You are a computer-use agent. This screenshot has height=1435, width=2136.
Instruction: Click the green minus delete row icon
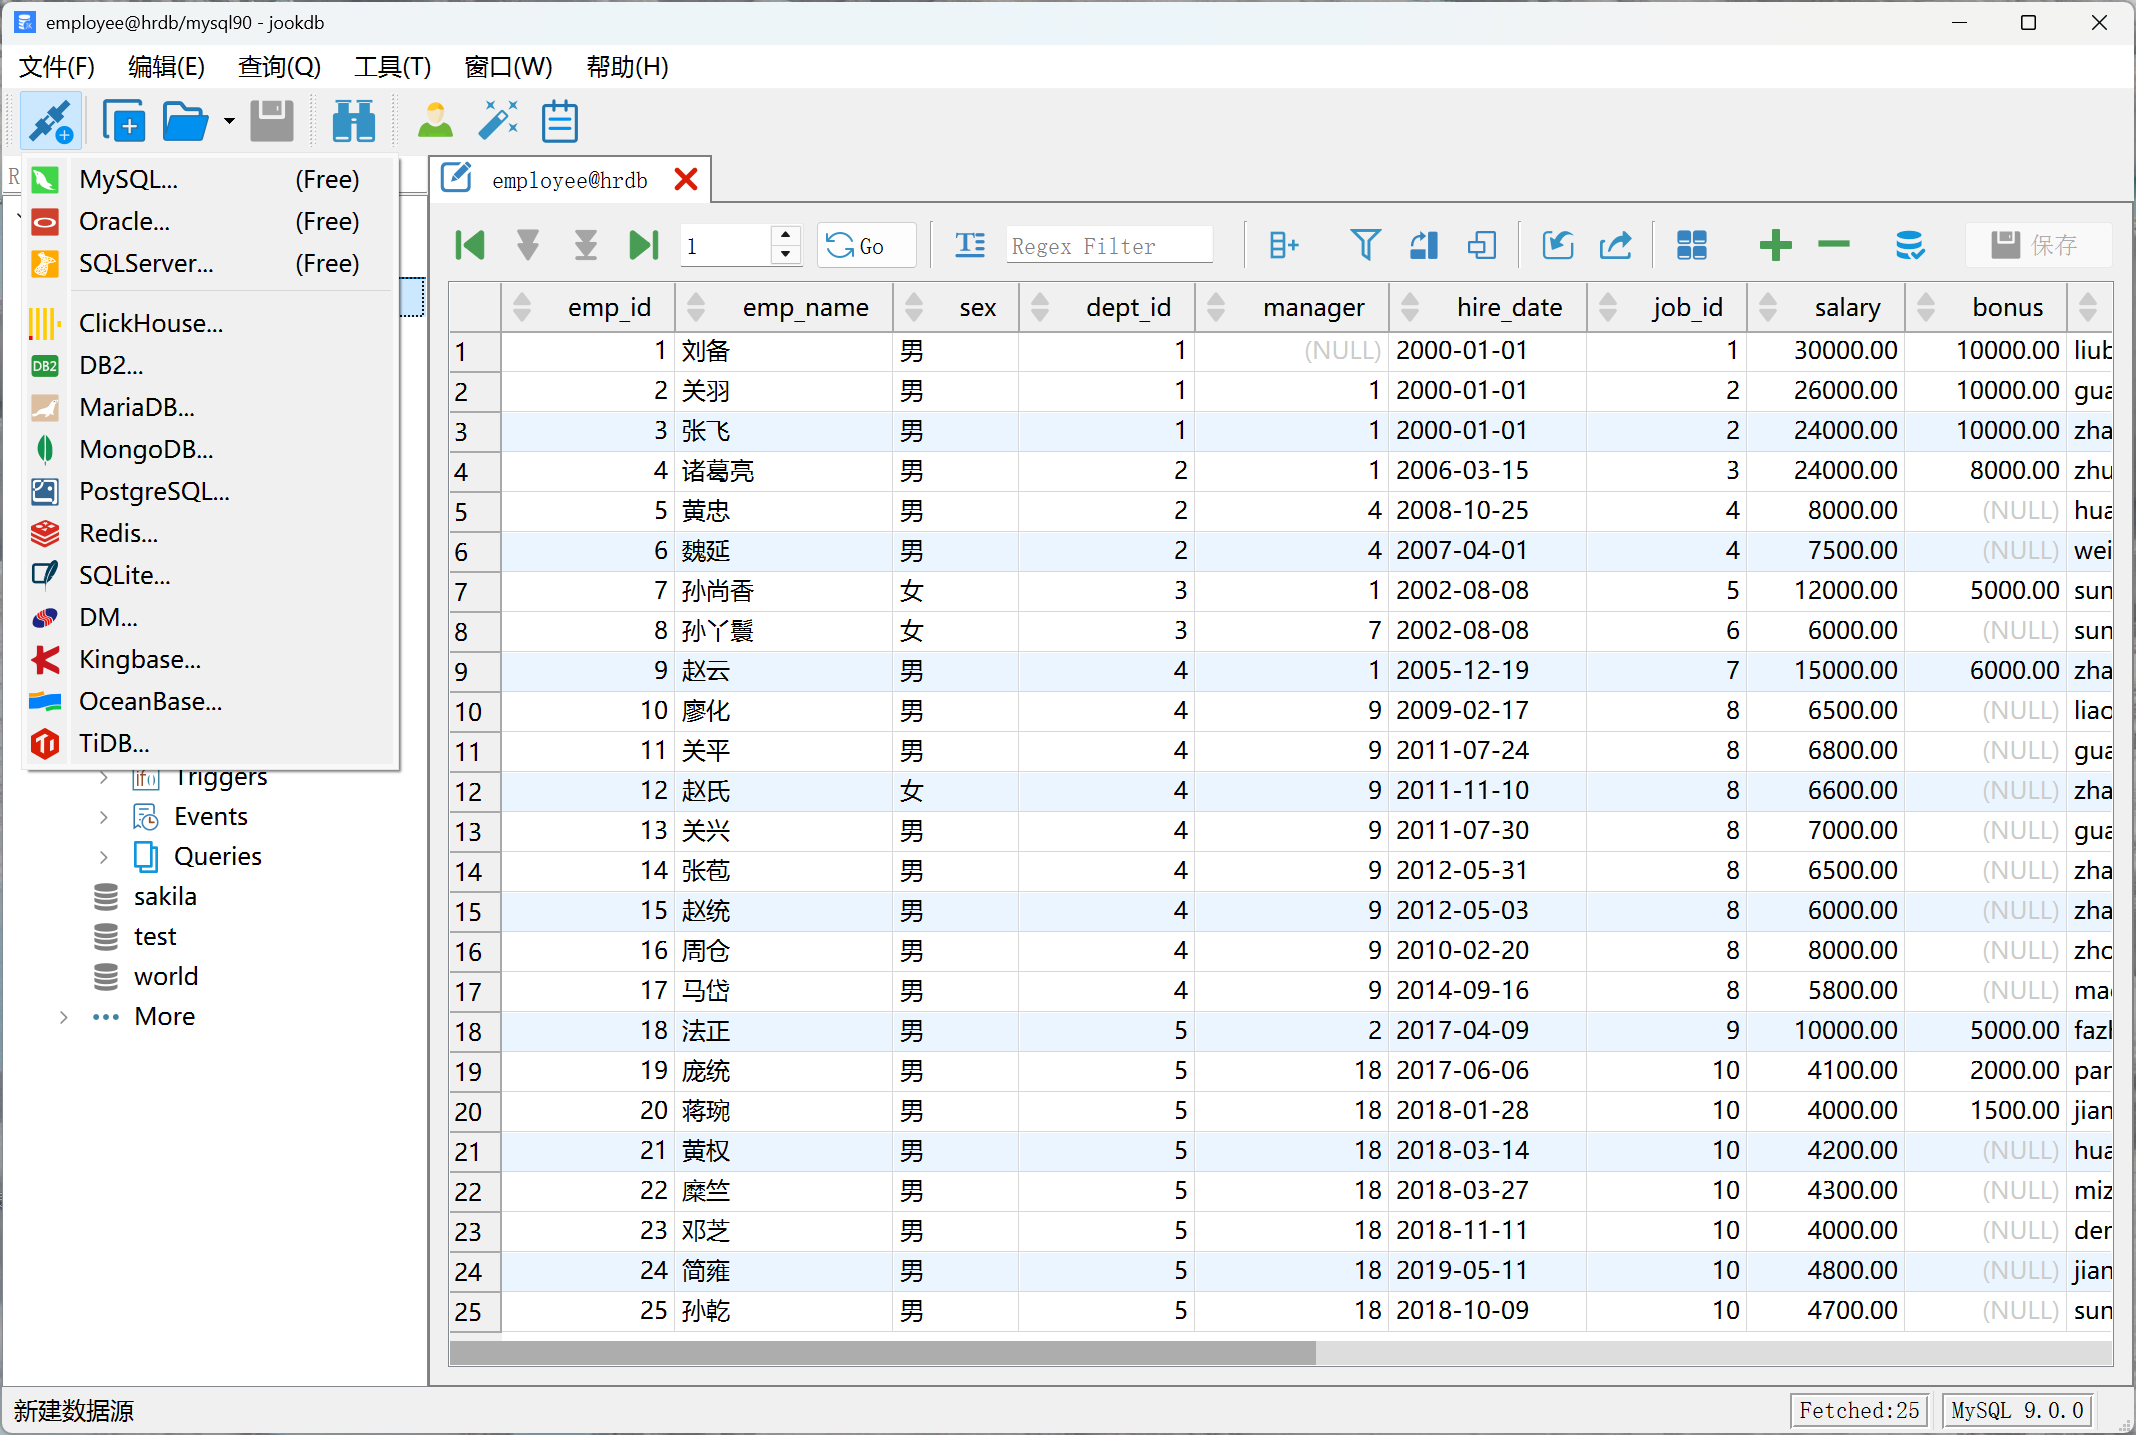[x=1833, y=245]
